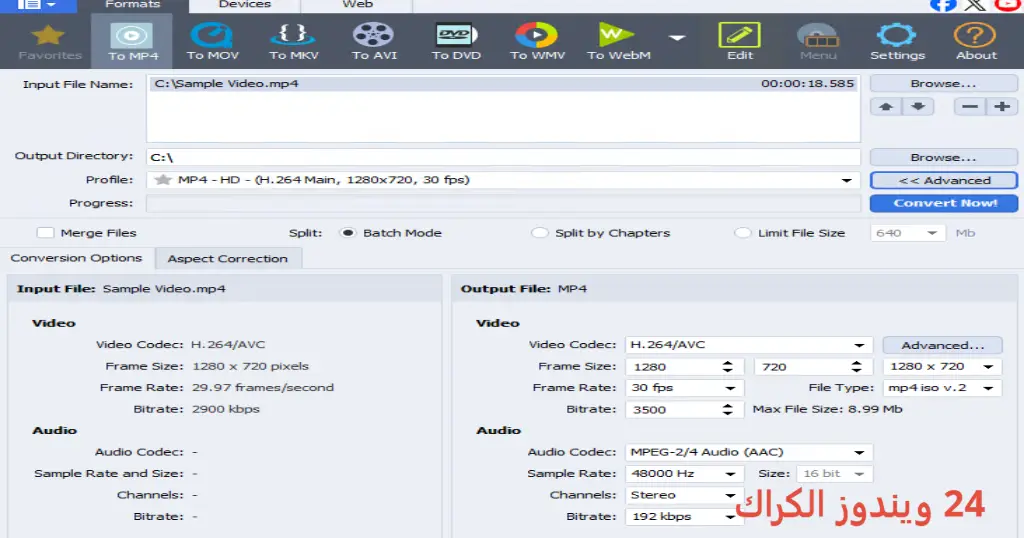Click Convert Now!
Viewport: 1024px width, 538px height.
pyautogui.click(x=943, y=203)
